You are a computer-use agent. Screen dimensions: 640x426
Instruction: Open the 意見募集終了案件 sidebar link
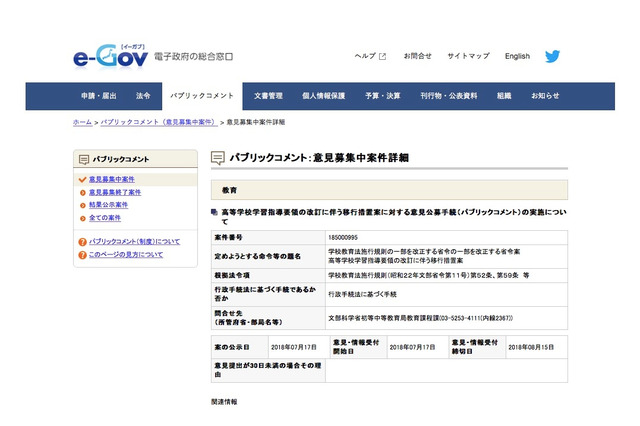(115, 192)
